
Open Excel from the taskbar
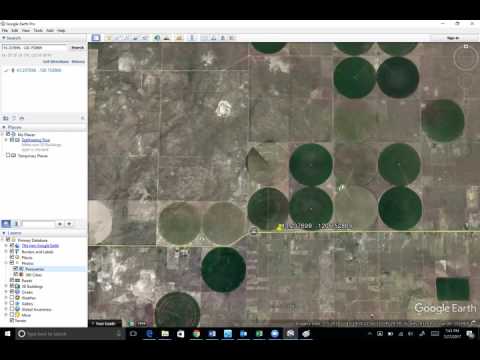click(259, 333)
